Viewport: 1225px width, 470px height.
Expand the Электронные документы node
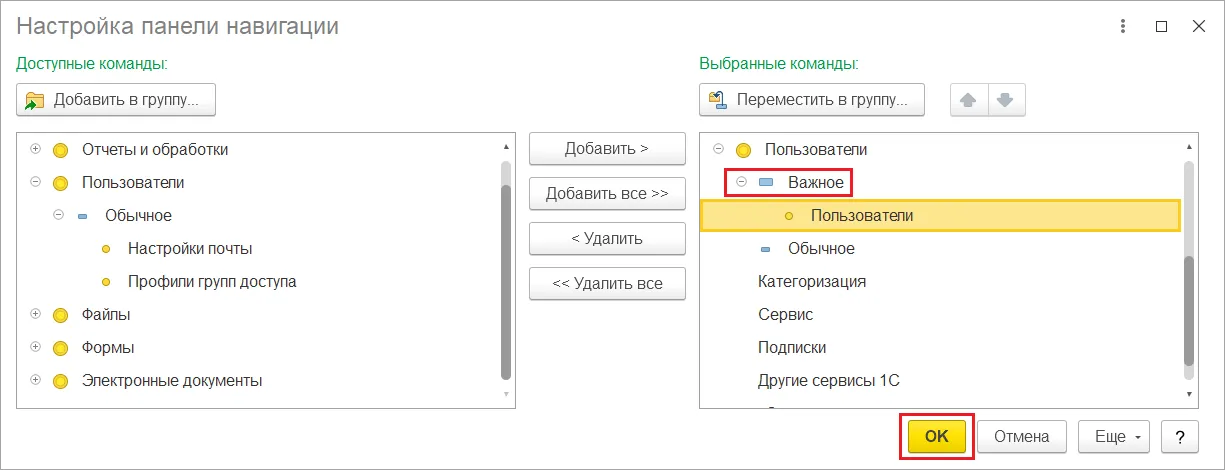(x=36, y=380)
